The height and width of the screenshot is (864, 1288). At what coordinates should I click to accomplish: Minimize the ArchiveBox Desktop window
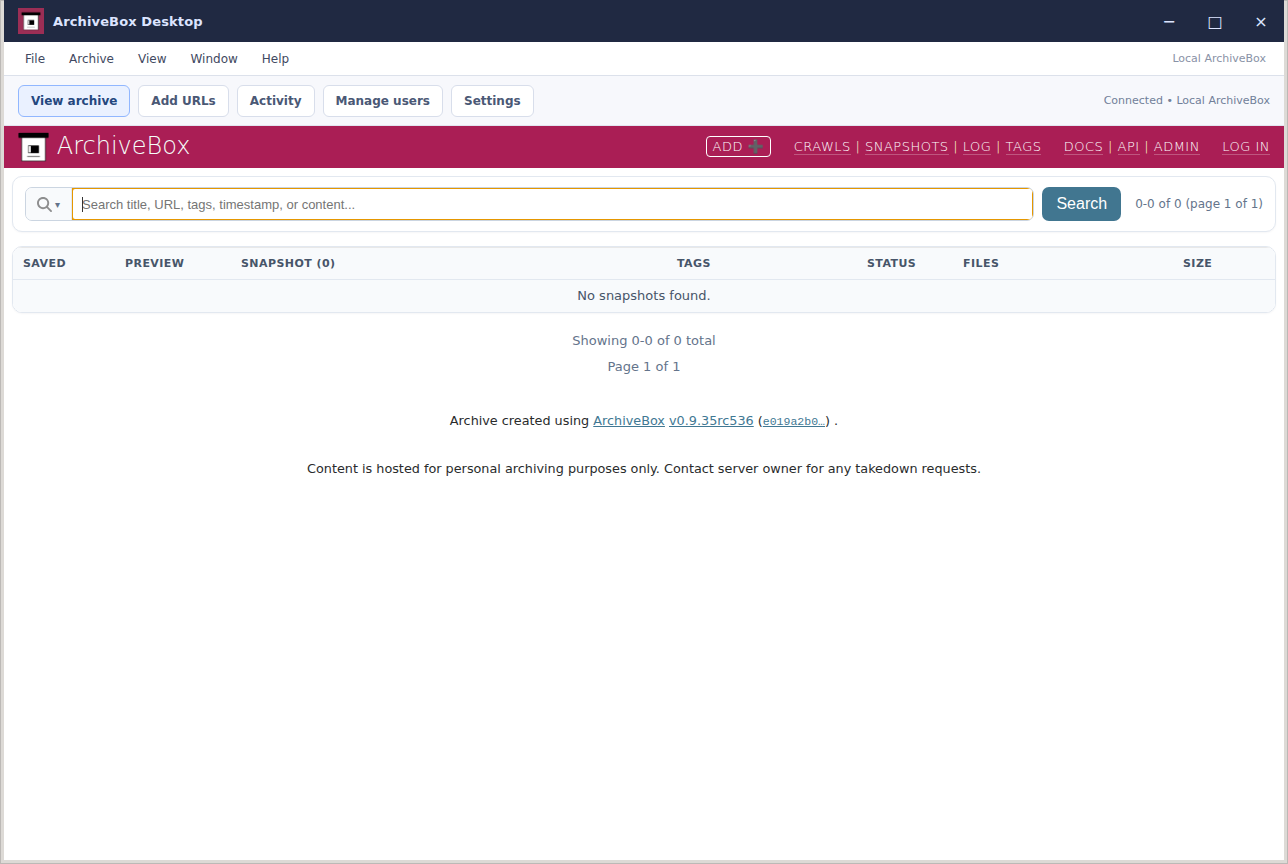[1169, 21]
